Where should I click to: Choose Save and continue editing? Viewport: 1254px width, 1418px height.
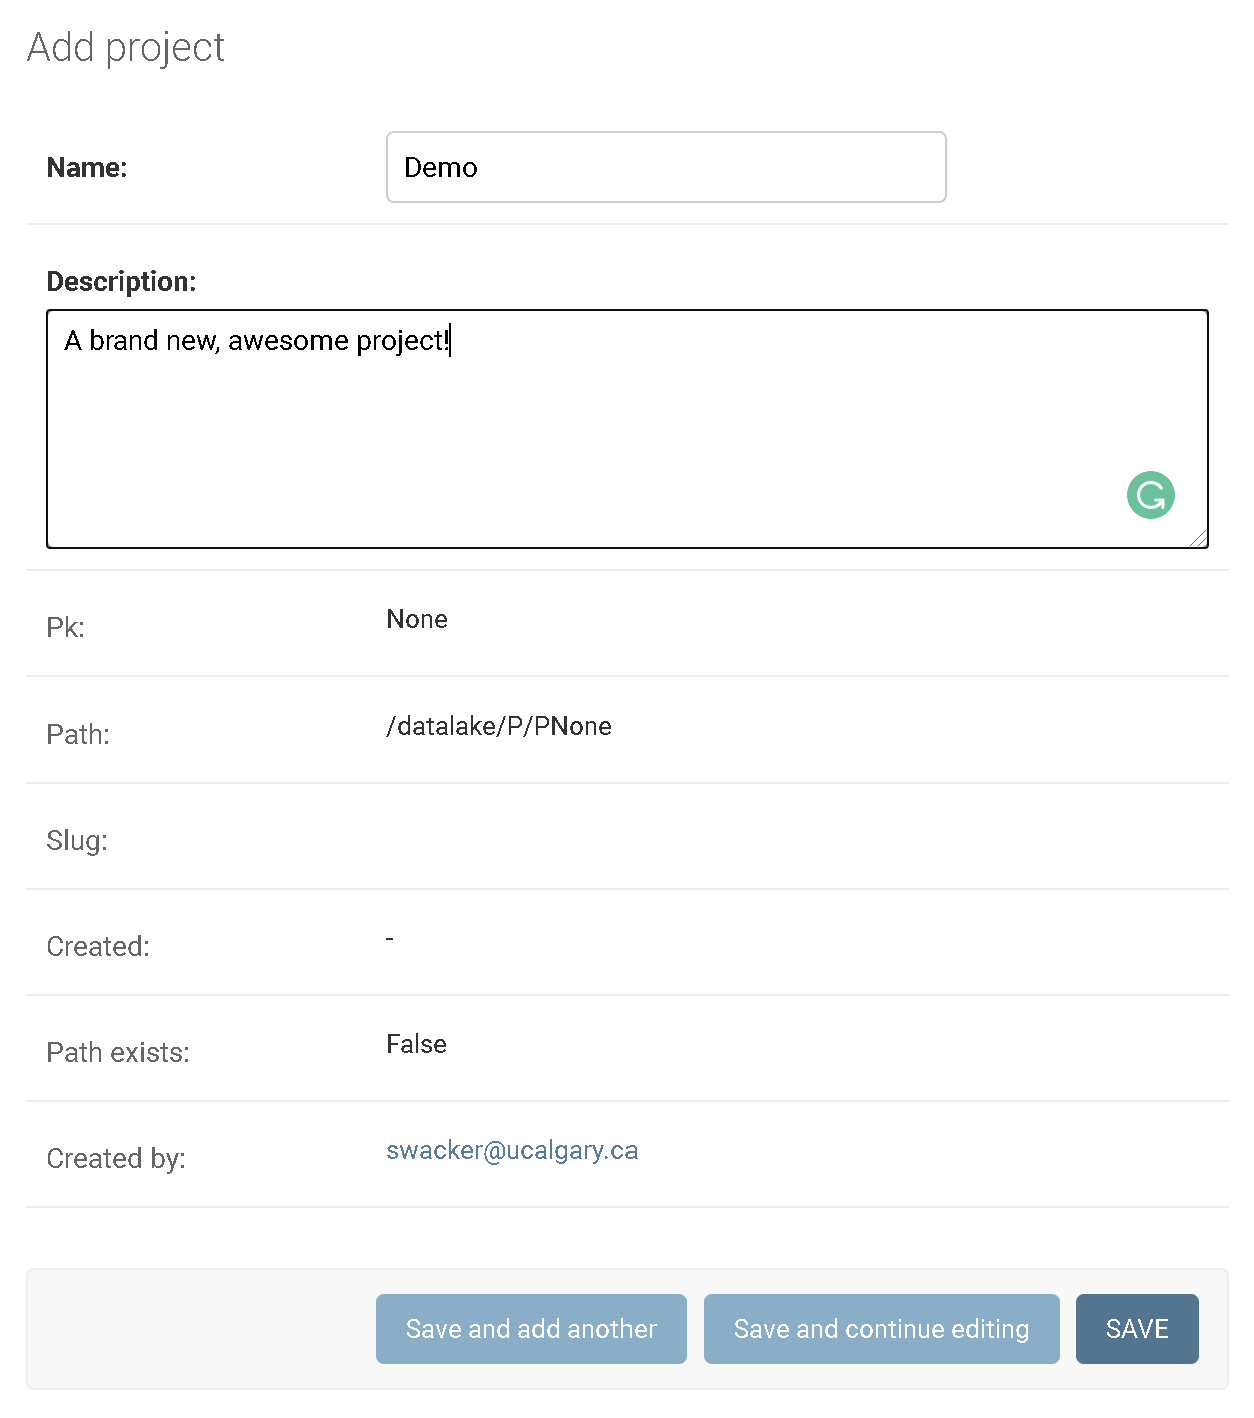tap(881, 1329)
